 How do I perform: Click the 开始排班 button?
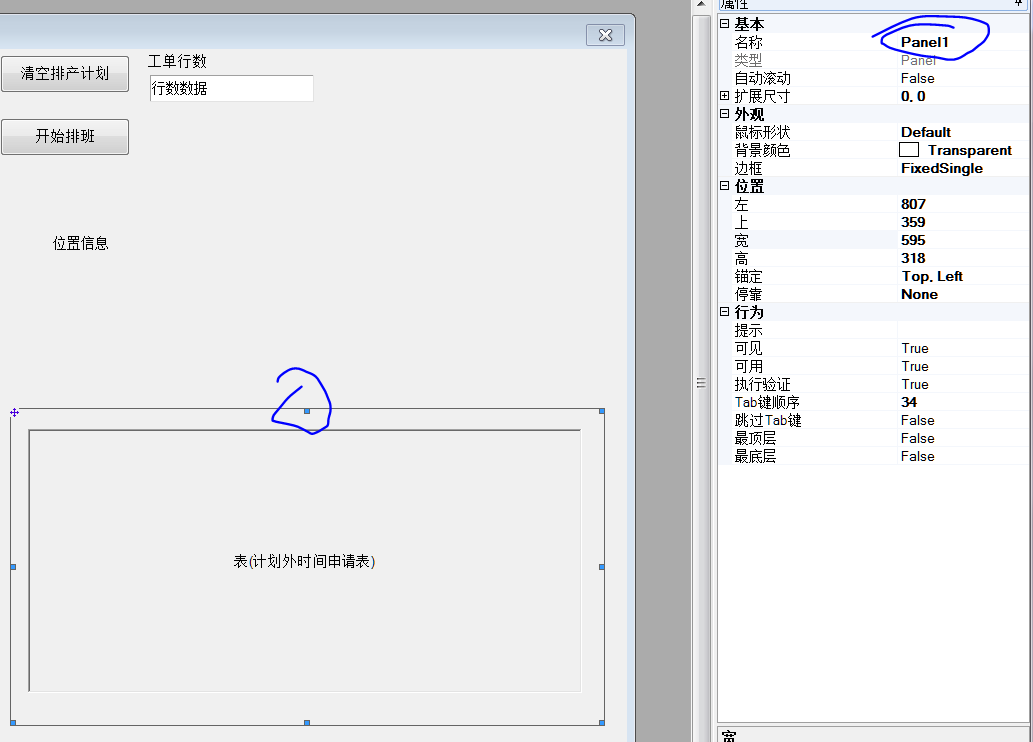pos(65,136)
